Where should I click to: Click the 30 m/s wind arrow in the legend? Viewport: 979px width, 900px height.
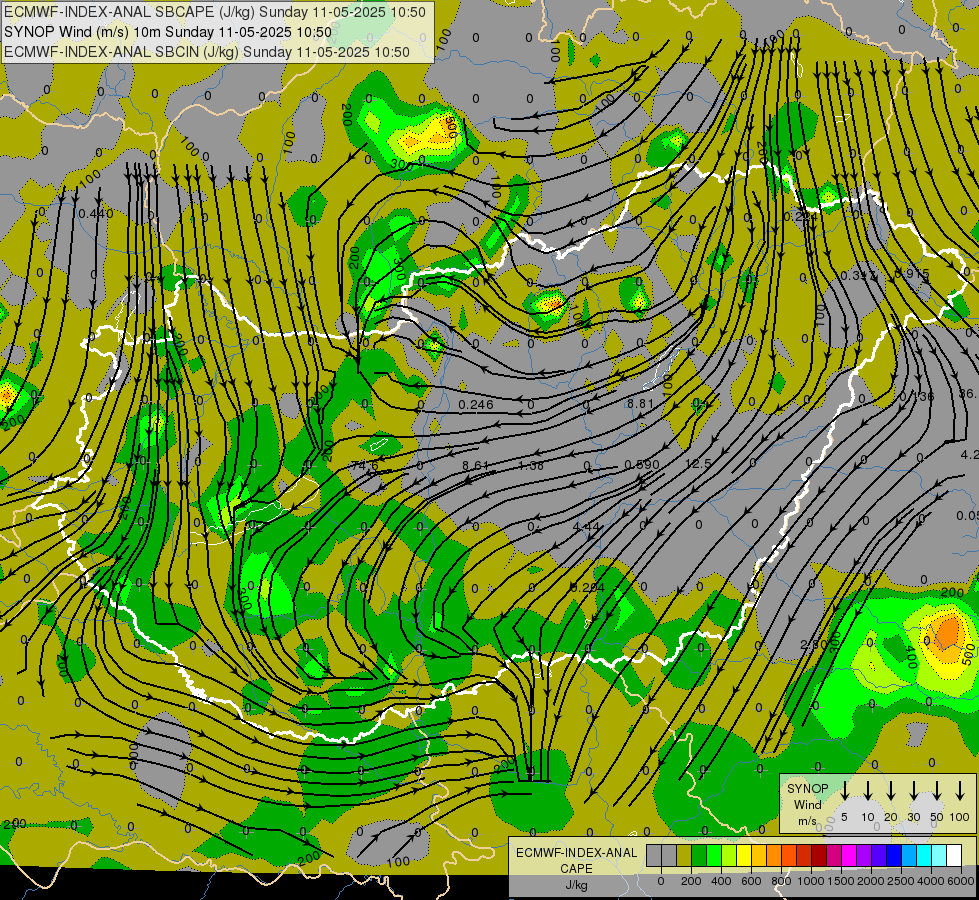[x=914, y=791]
